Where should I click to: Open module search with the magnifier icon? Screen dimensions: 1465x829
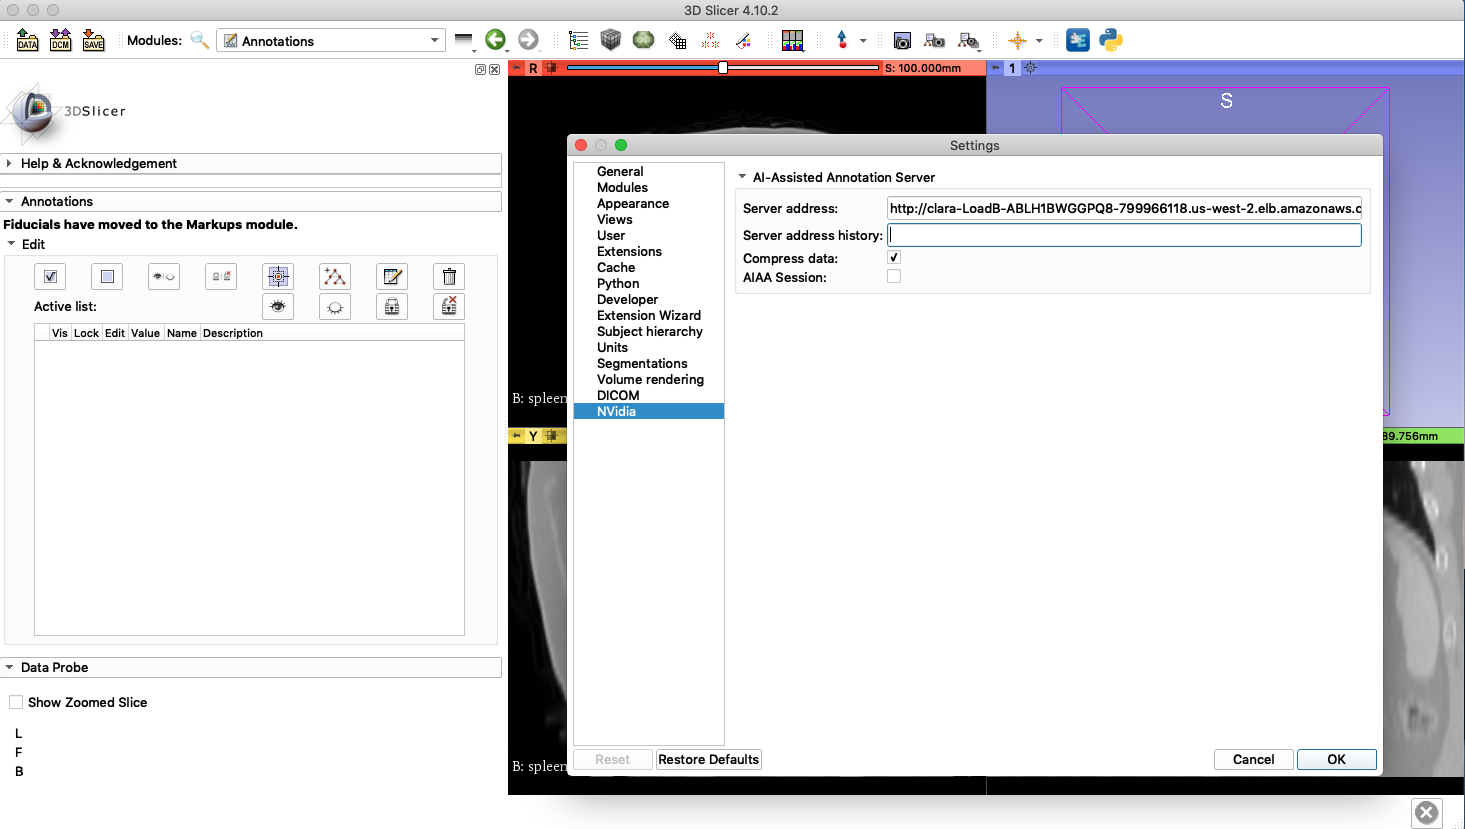(200, 40)
